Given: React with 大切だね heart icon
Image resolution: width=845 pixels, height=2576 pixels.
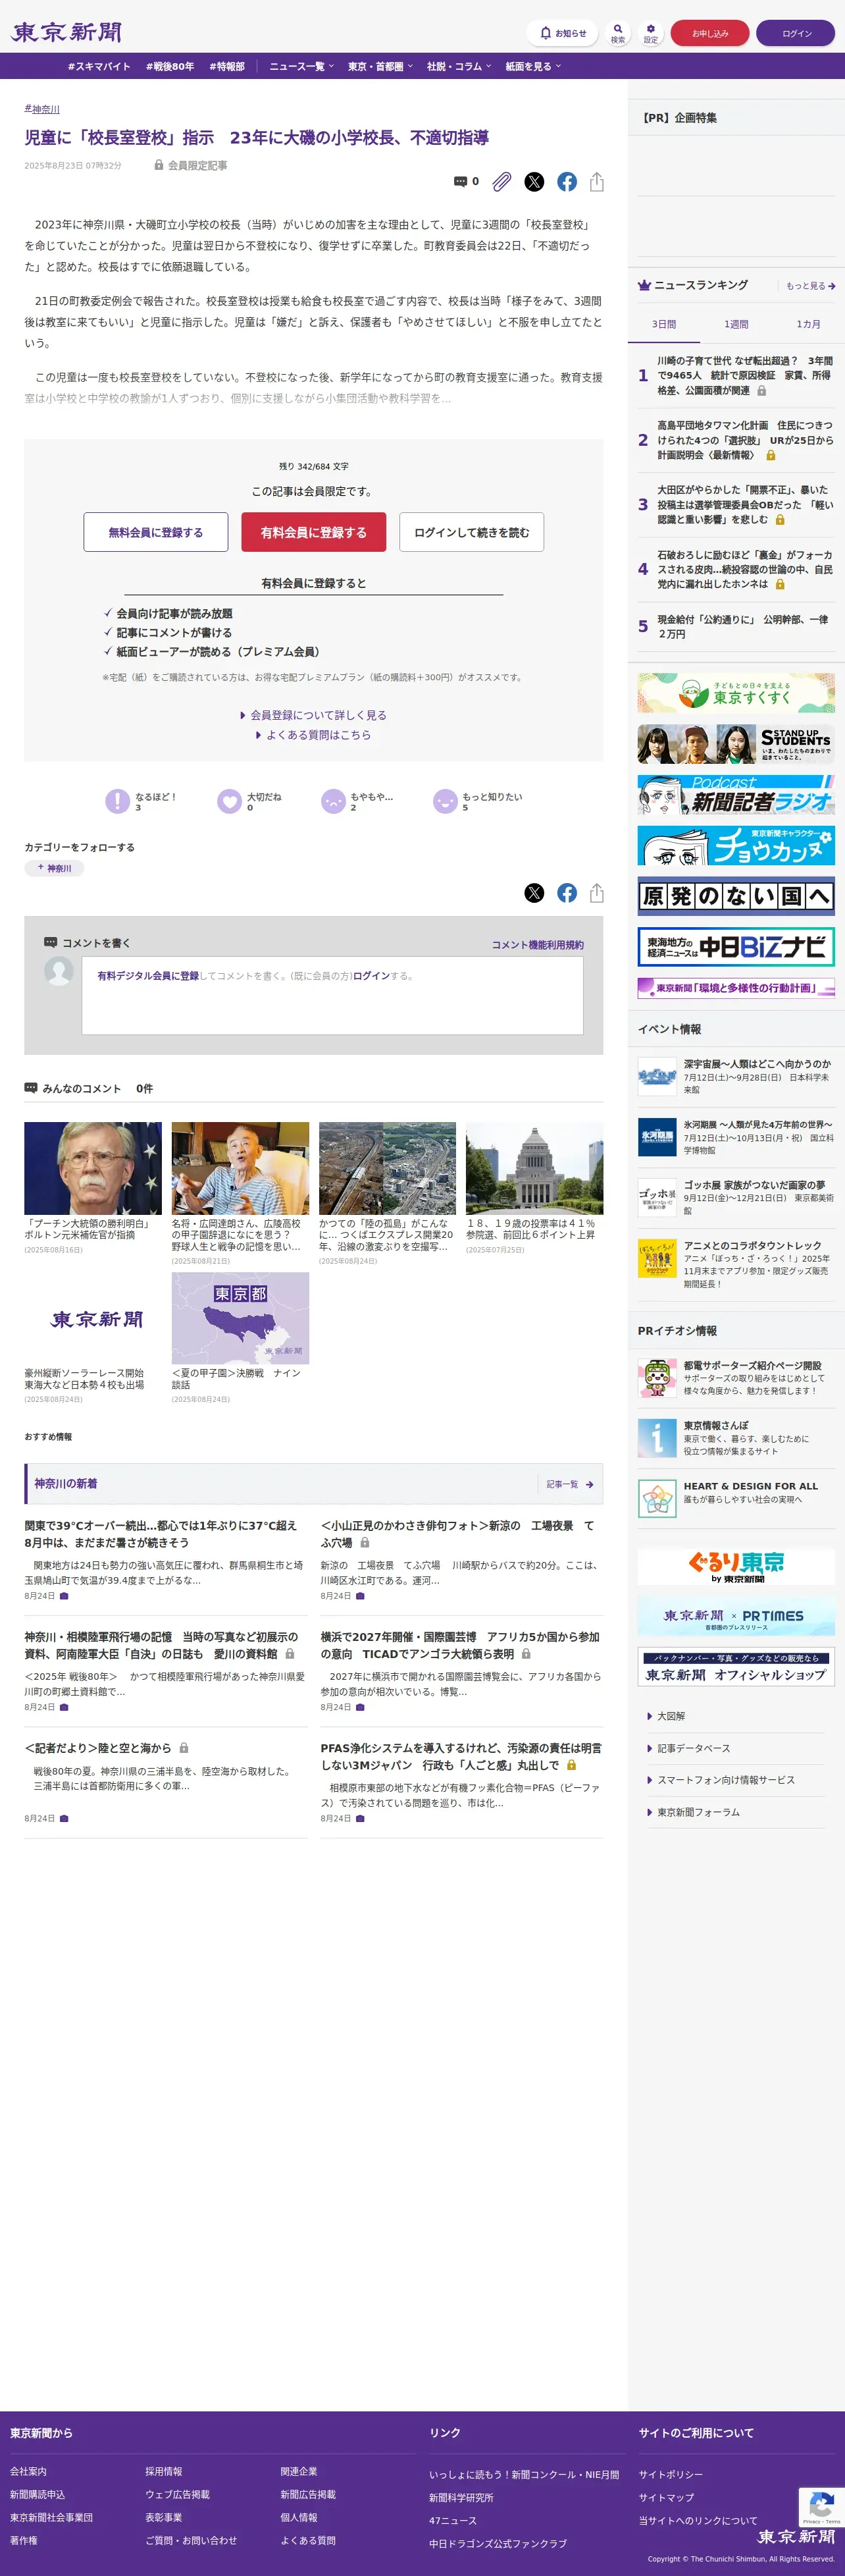Looking at the screenshot, I should pos(230,801).
